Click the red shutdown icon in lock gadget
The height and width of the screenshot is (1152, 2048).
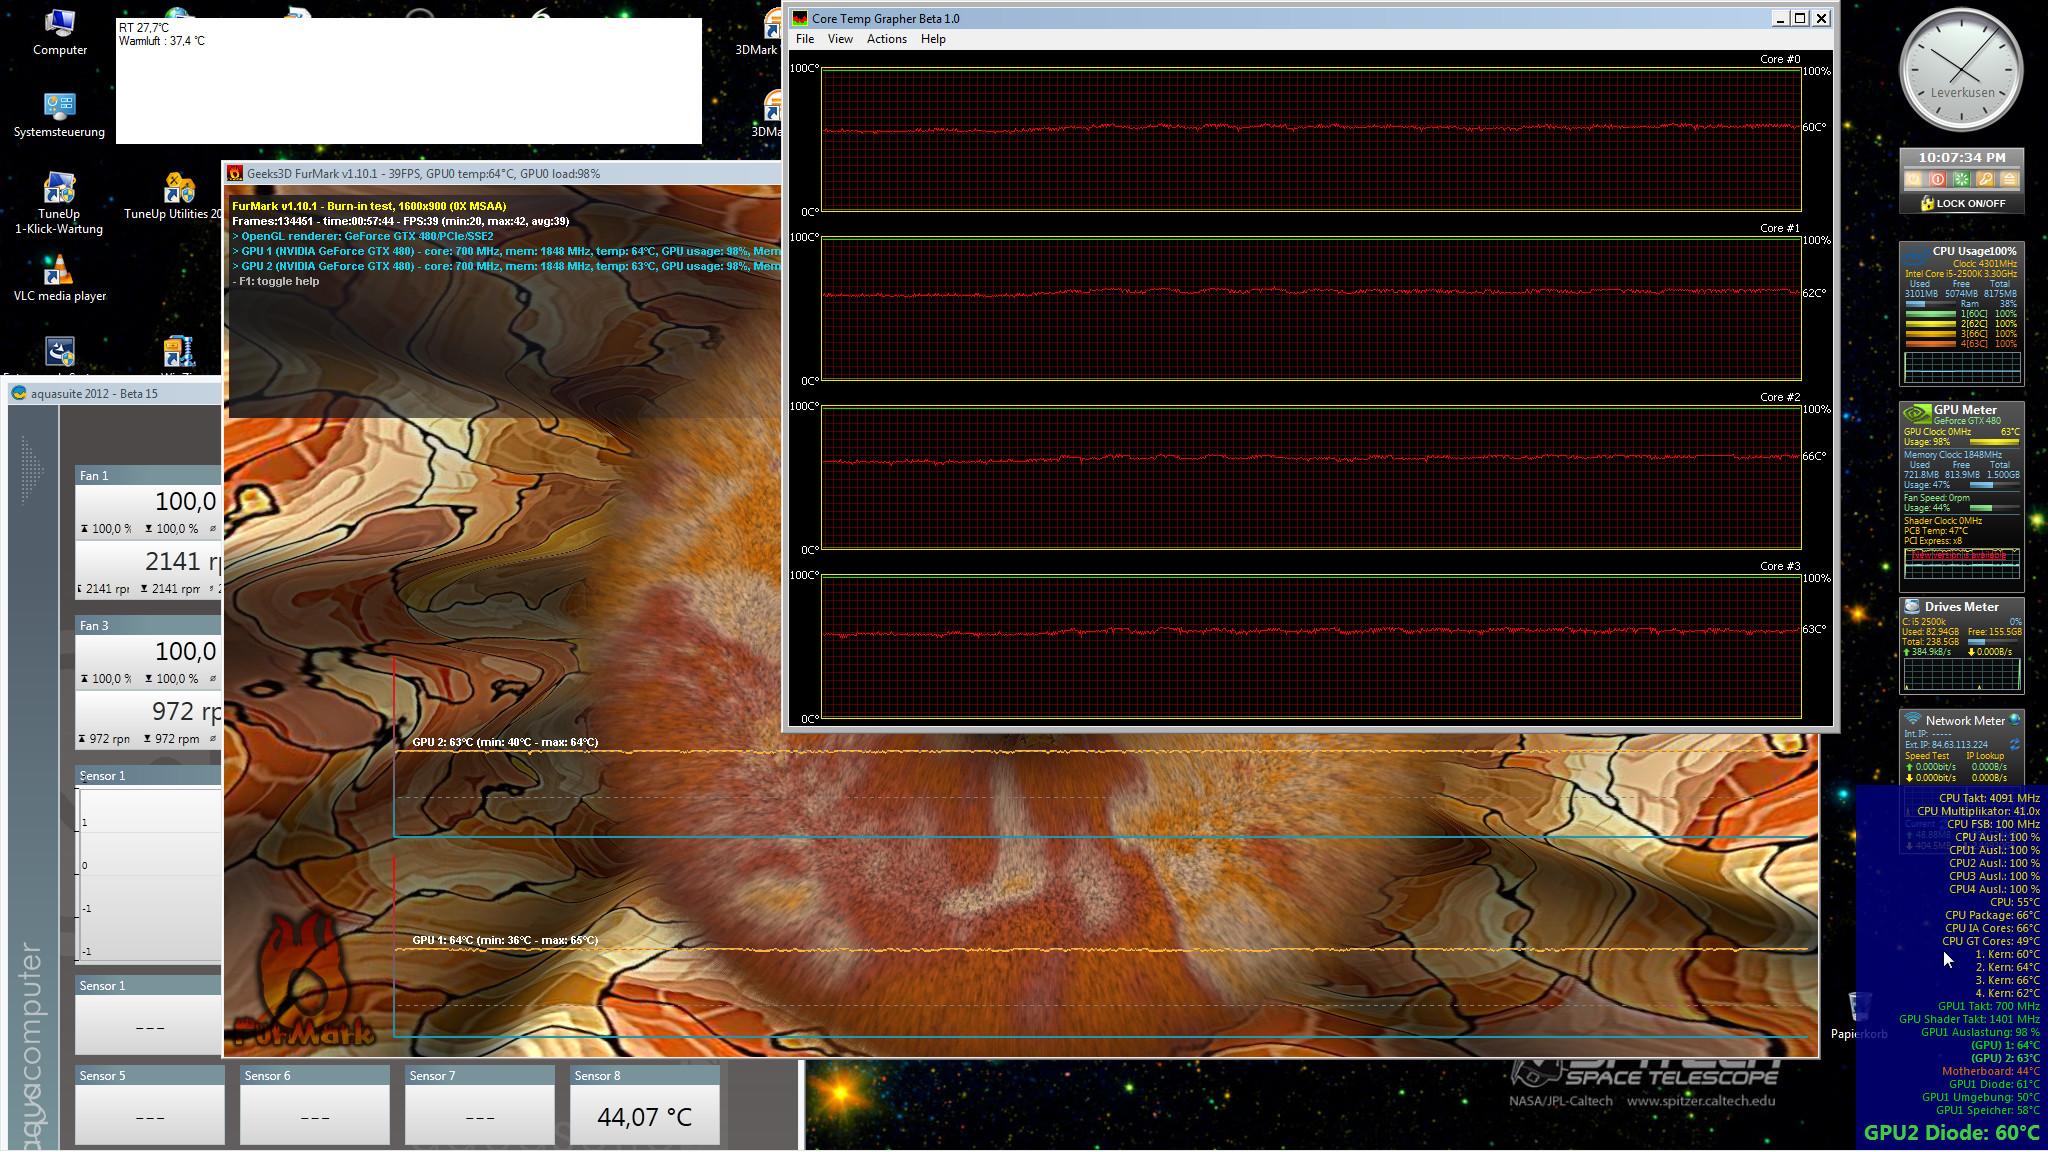[1937, 180]
